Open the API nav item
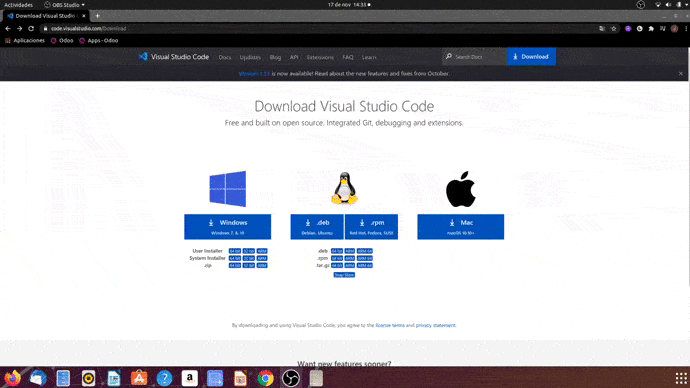The width and height of the screenshot is (690, 388). coord(294,57)
